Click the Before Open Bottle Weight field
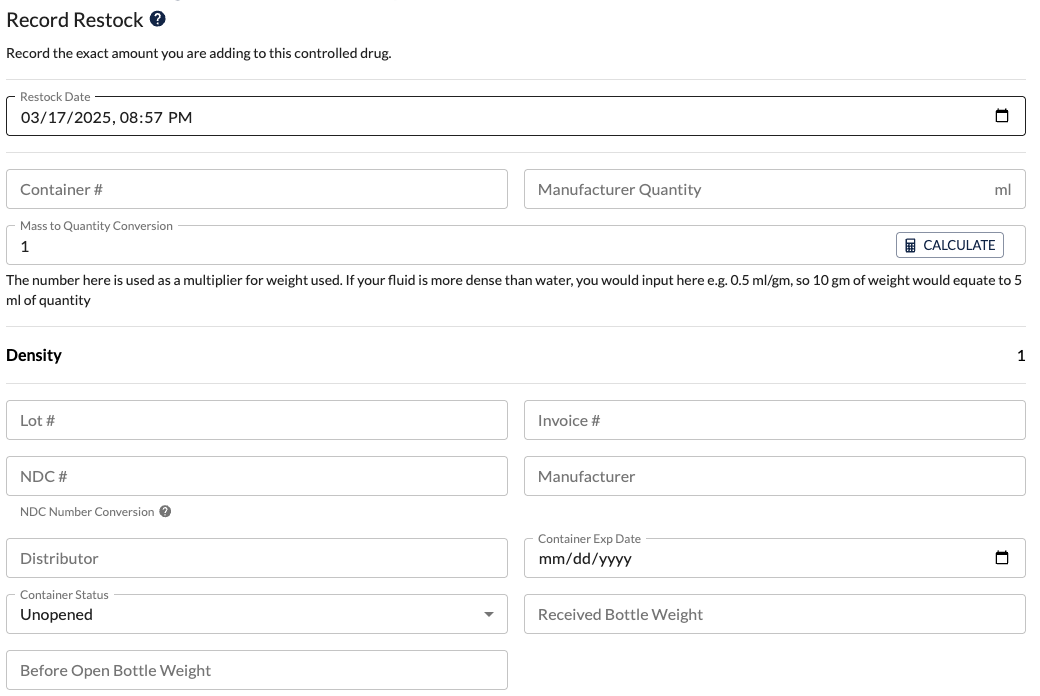The image size is (1040, 696). pos(257,670)
